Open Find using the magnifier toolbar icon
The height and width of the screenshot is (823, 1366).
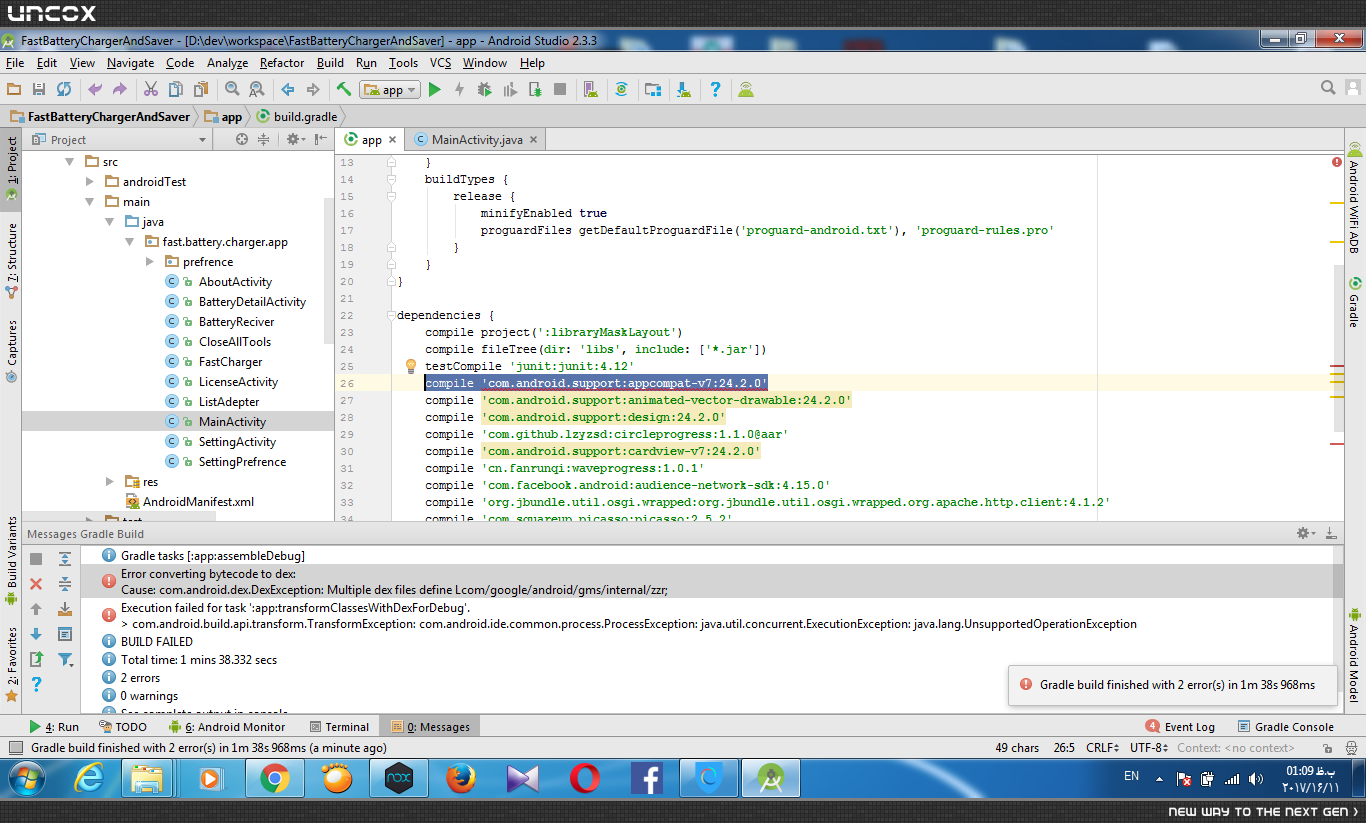232,90
